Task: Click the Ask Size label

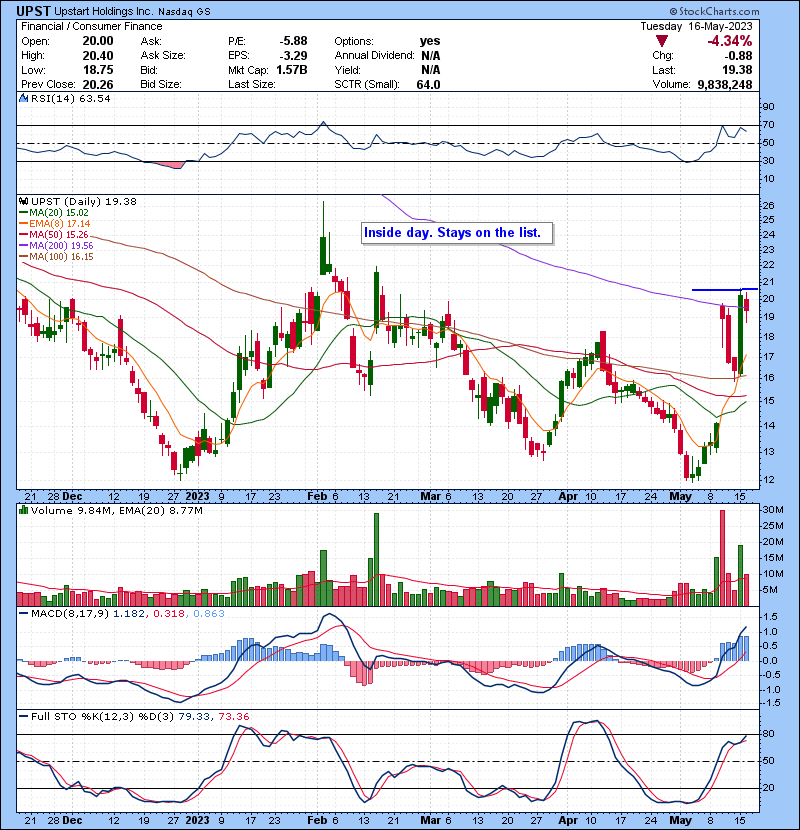Action: [163, 55]
